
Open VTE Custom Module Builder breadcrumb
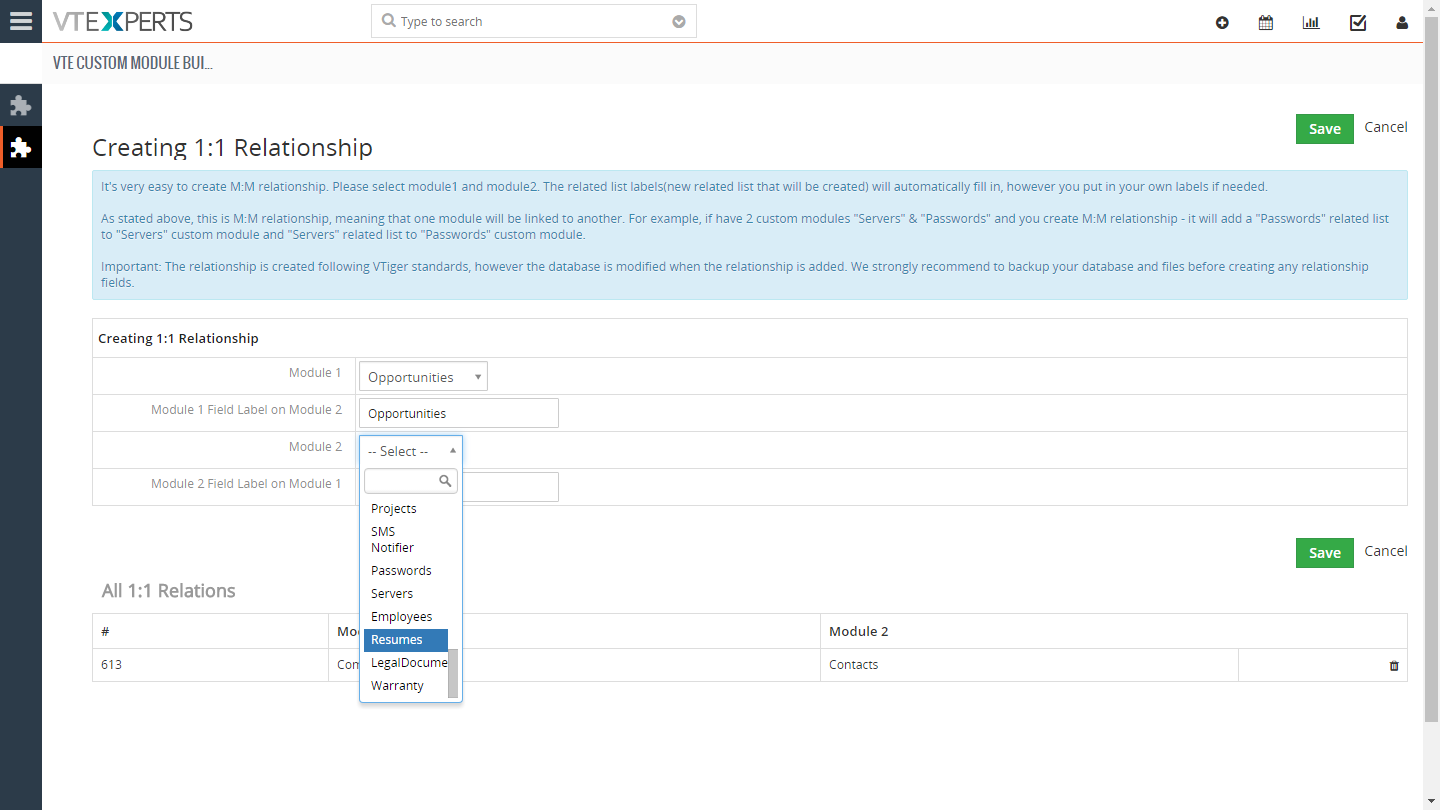click(133, 63)
